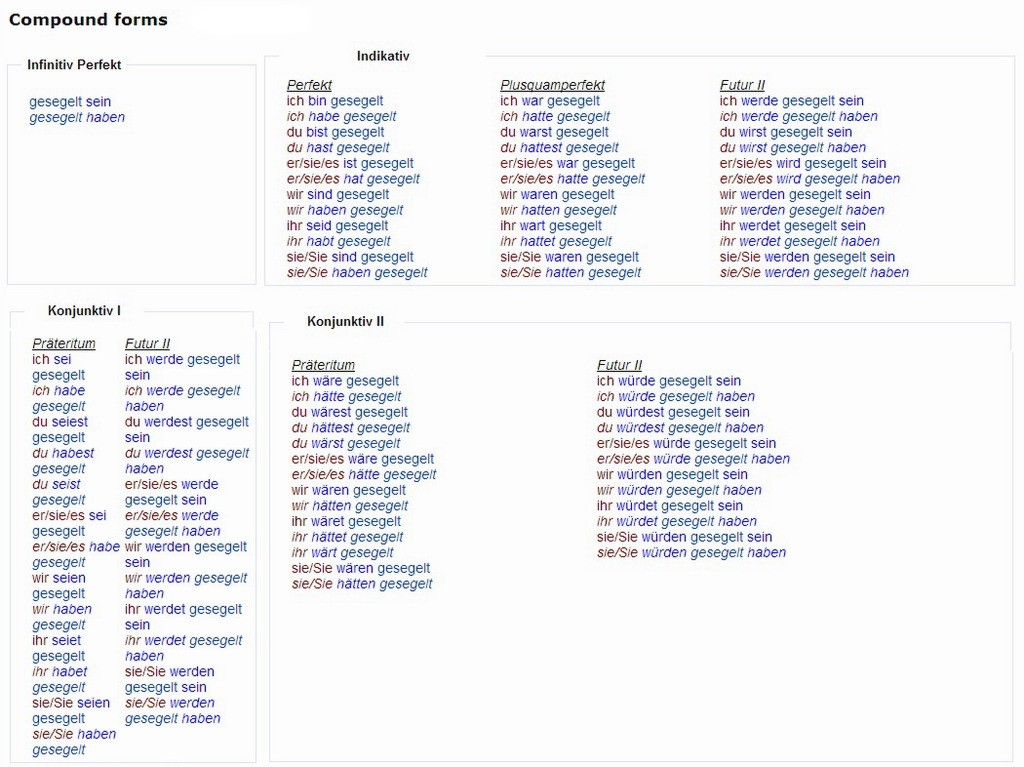Click the 'du hast gesegelt' entry
This screenshot has height=767, width=1024.
[x=338, y=148]
